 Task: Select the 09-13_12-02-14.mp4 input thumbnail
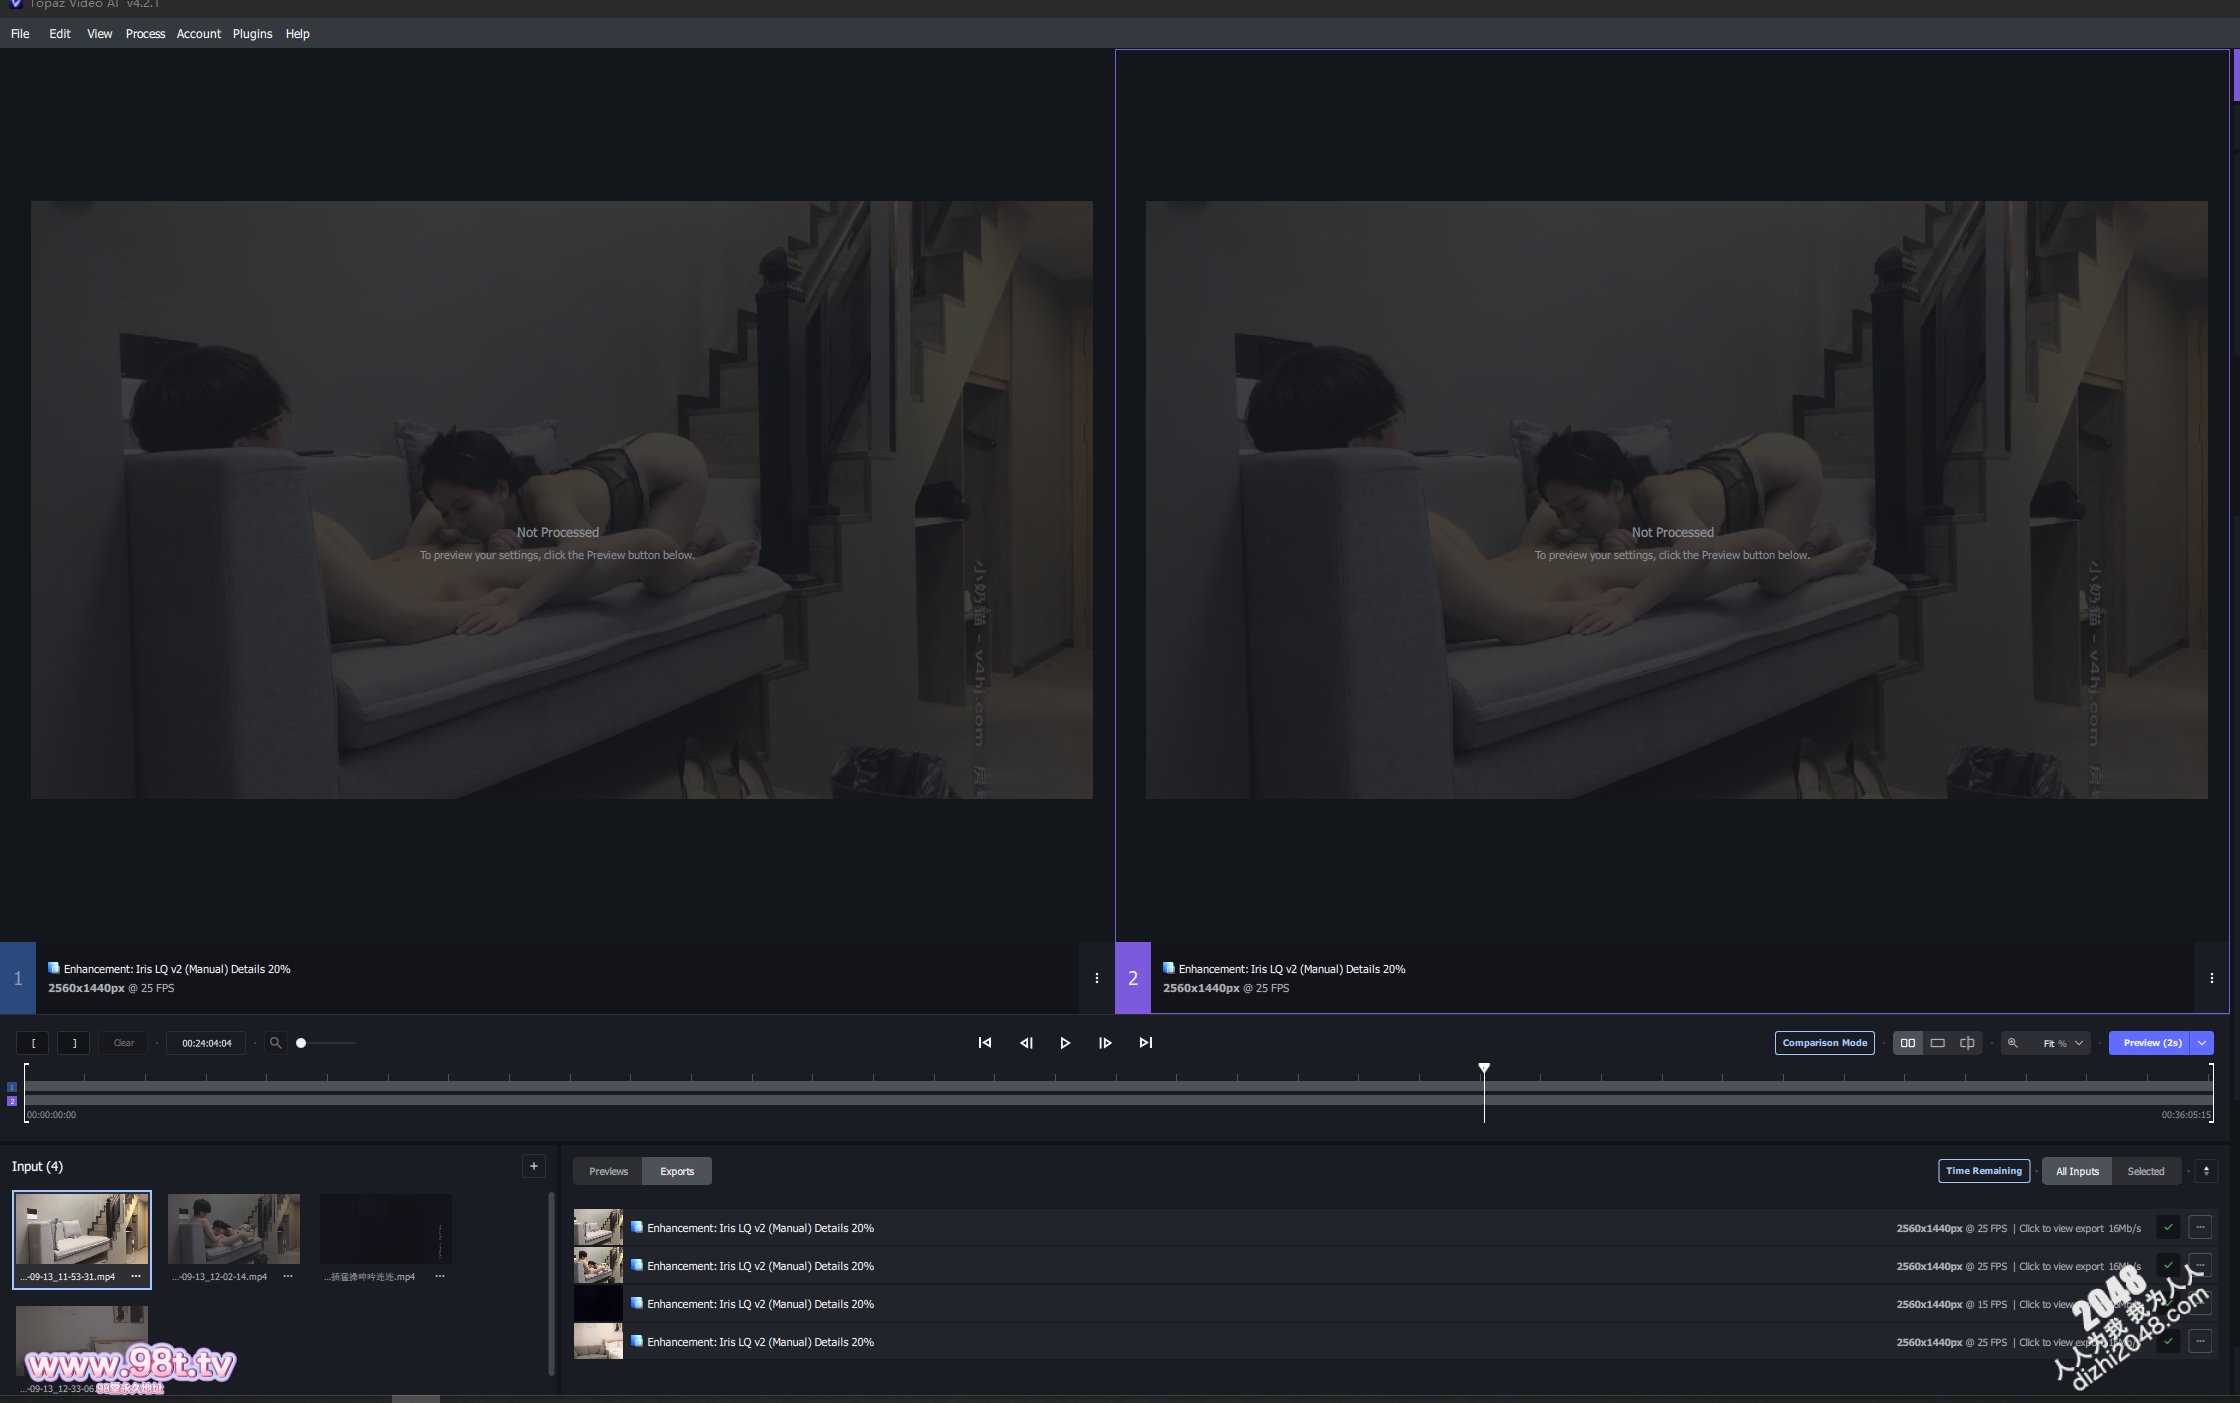pos(233,1229)
